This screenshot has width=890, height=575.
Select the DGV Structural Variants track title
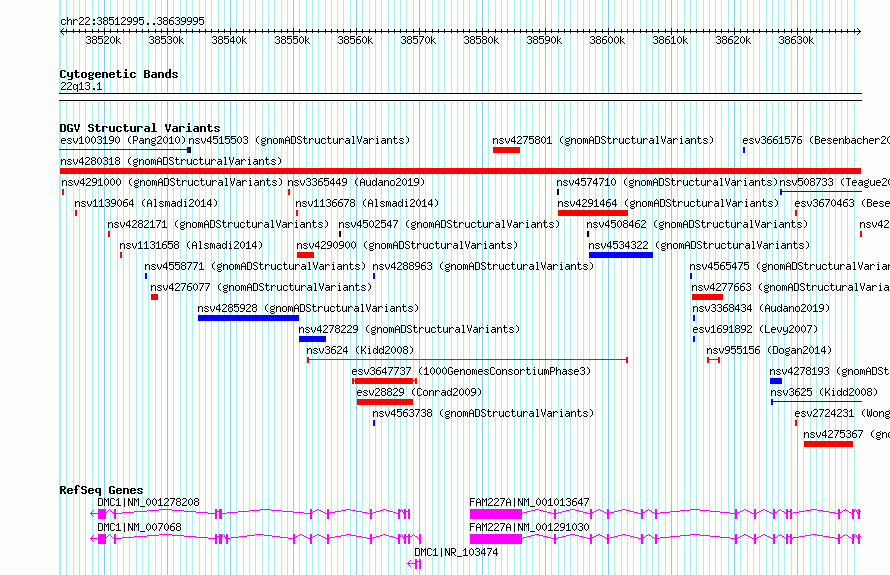(140, 128)
